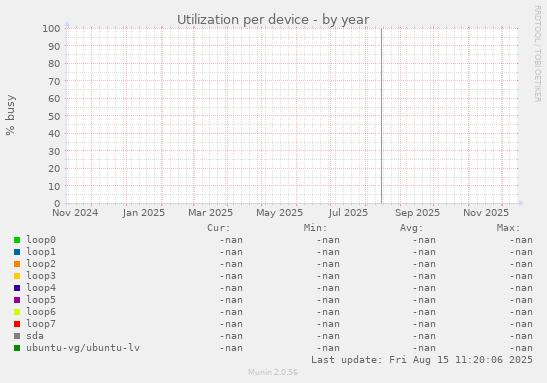Click ubuntu-vg/ubuntu-lv's Avg -nan value
The width and height of the screenshot is (547, 383).
424,348
